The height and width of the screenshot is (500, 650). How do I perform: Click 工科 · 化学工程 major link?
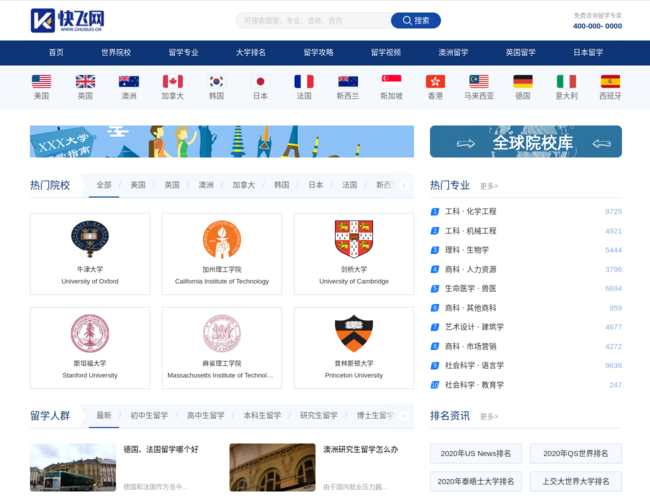point(470,212)
